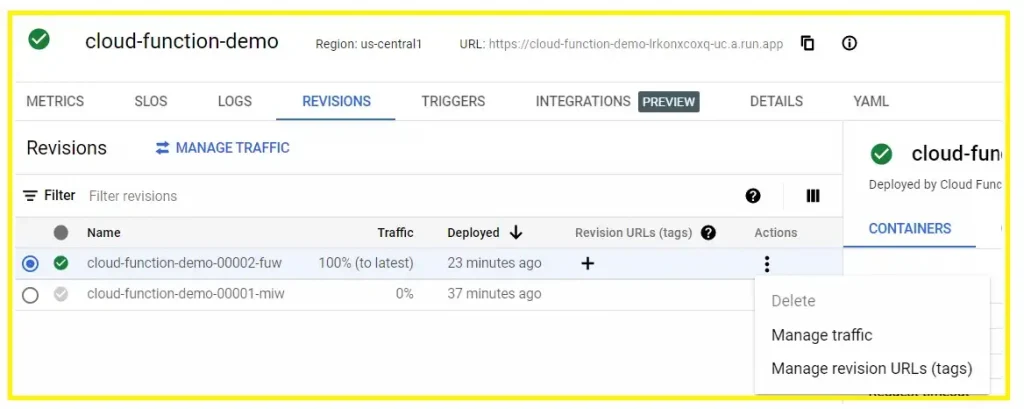
Task: Click the green status check beside the cloud-function-demo title
Action: coord(39,40)
